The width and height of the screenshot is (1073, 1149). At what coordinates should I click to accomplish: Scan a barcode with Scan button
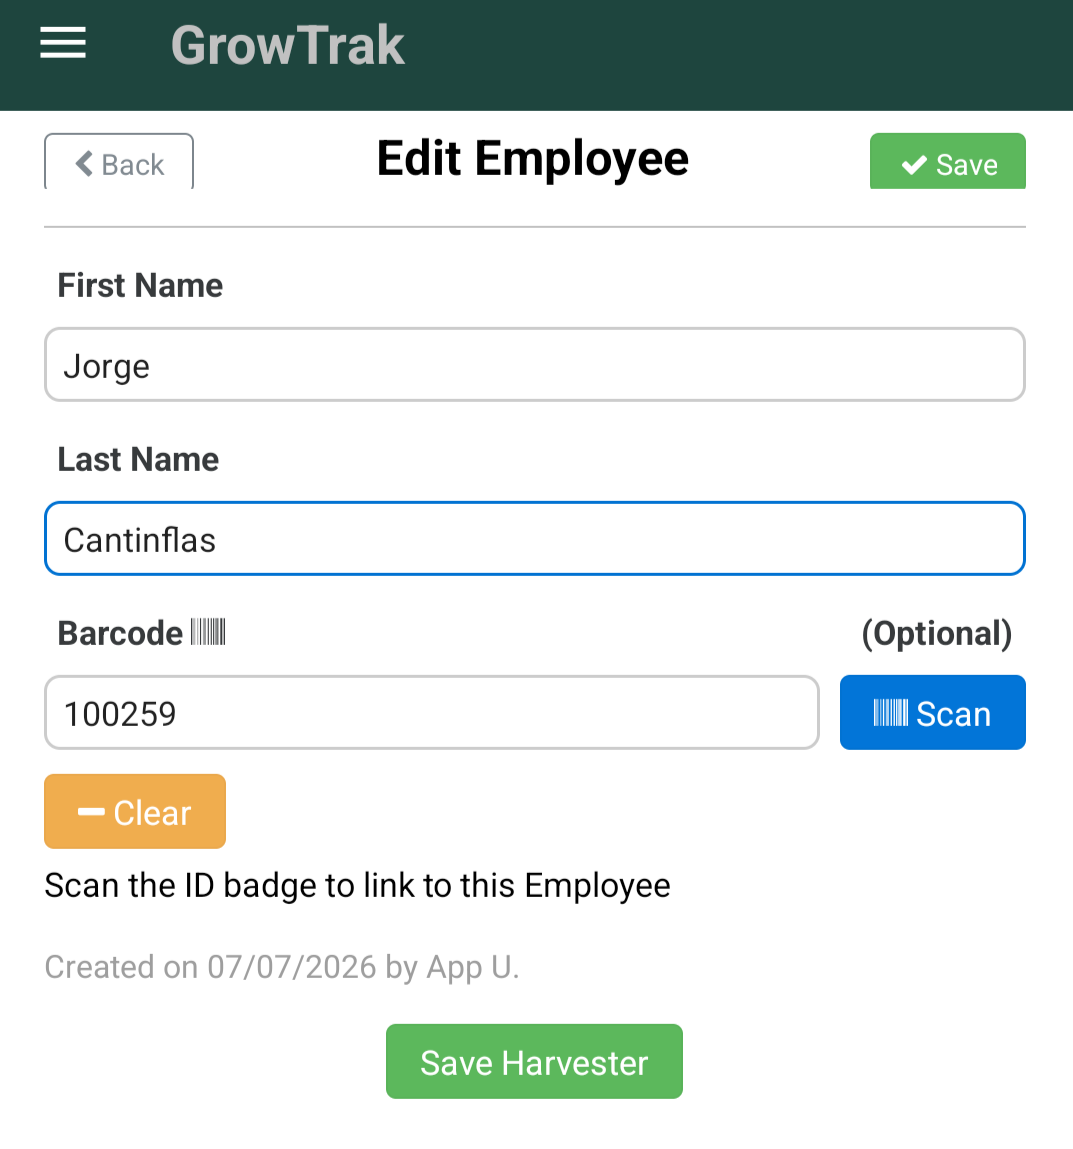[x=933, y=712]
